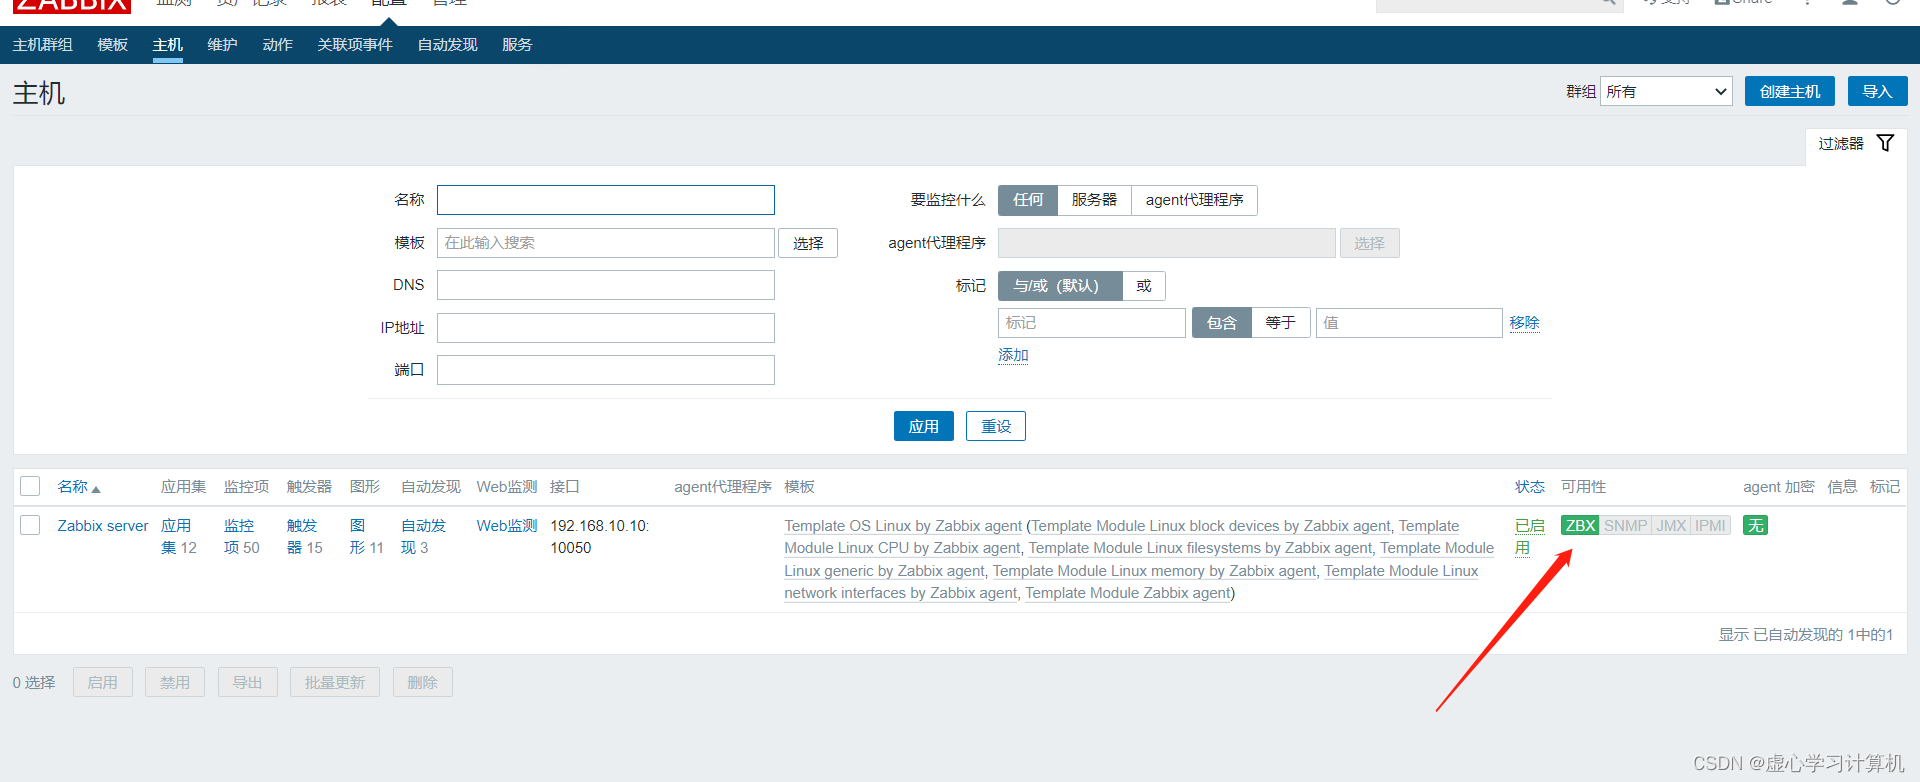Open 监控项 50 for Zabbix server
Image resolution: width=1920 pixels, height=782 pixels.
point(242,537)
